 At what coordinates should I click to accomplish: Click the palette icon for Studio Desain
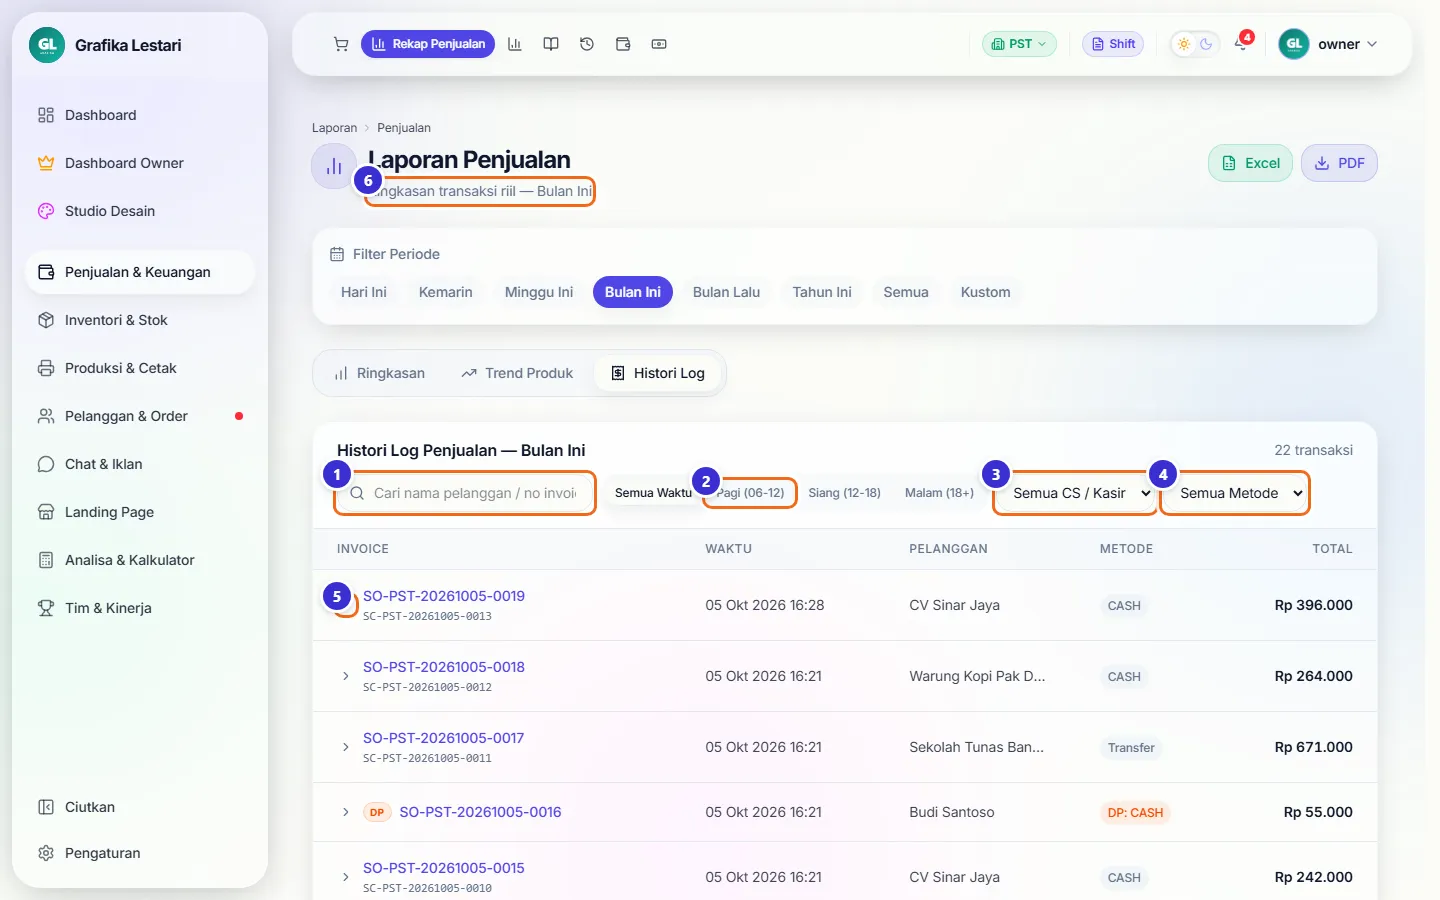pos(46,211)
